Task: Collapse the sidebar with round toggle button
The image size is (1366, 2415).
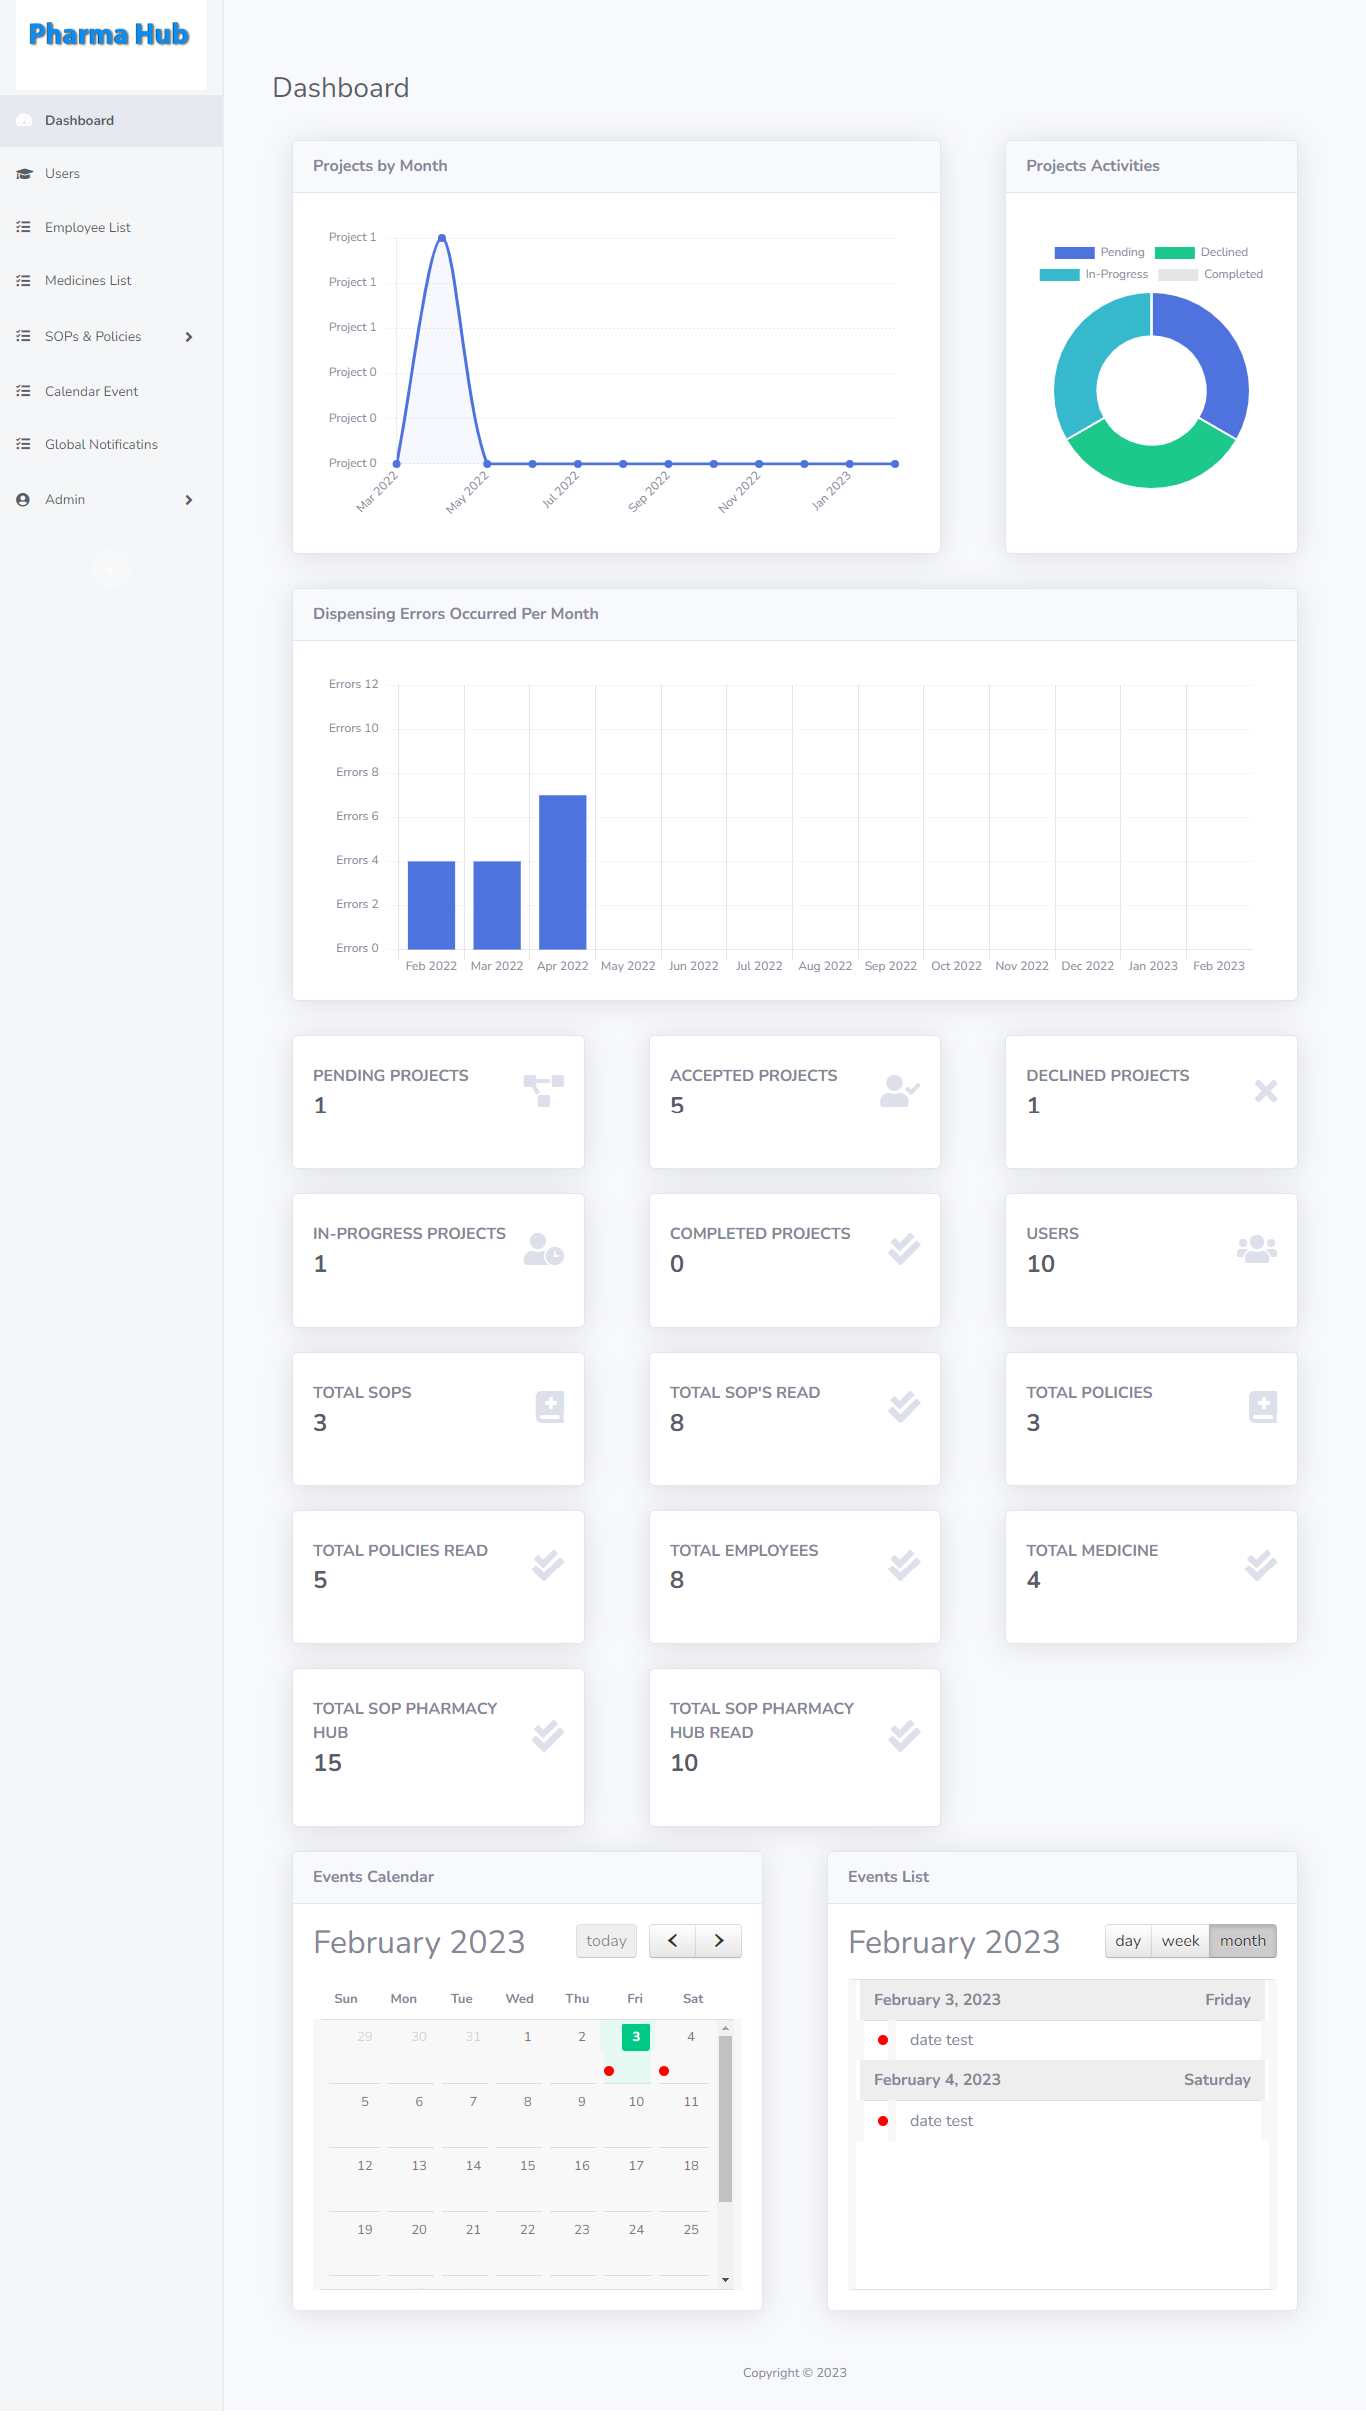Action: [x=111, y=569]
